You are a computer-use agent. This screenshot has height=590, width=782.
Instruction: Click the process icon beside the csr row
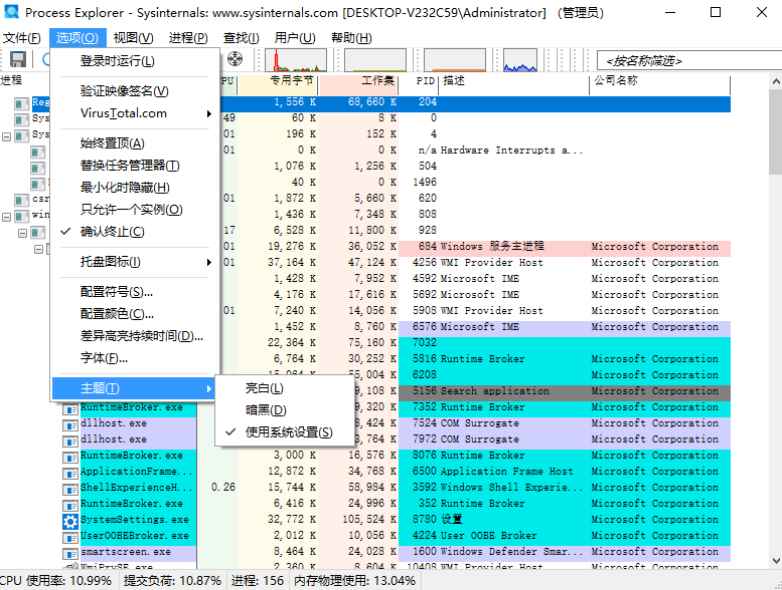tap(21, 199)
